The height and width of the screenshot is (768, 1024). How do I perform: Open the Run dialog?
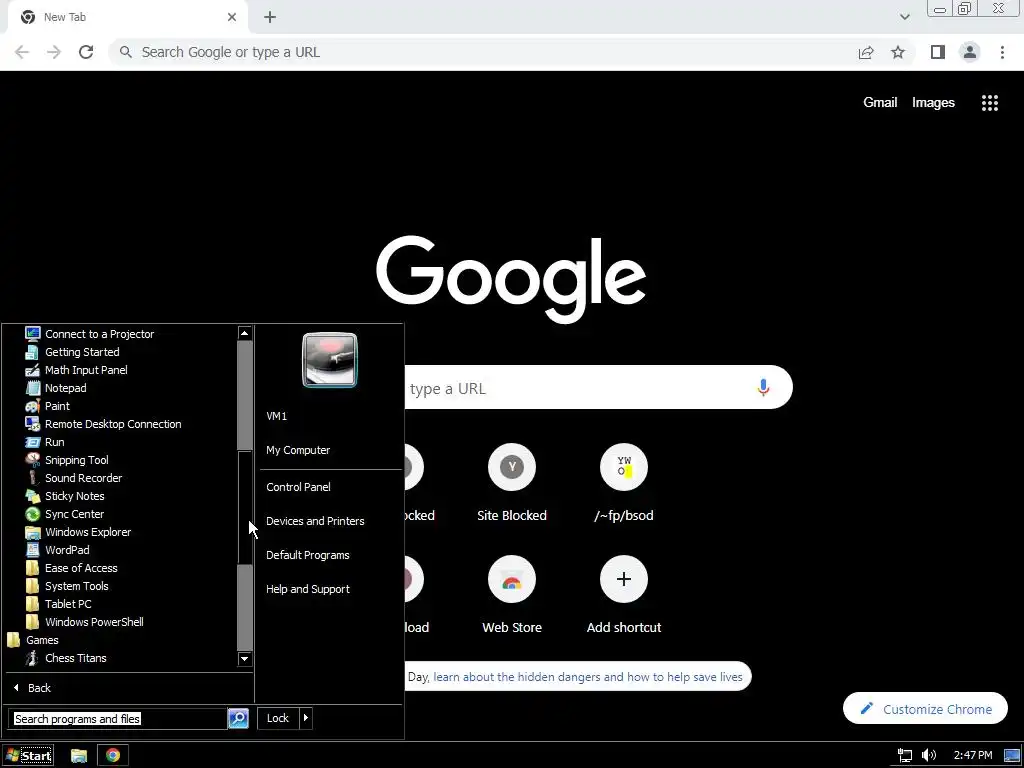(x=44, y=442)
